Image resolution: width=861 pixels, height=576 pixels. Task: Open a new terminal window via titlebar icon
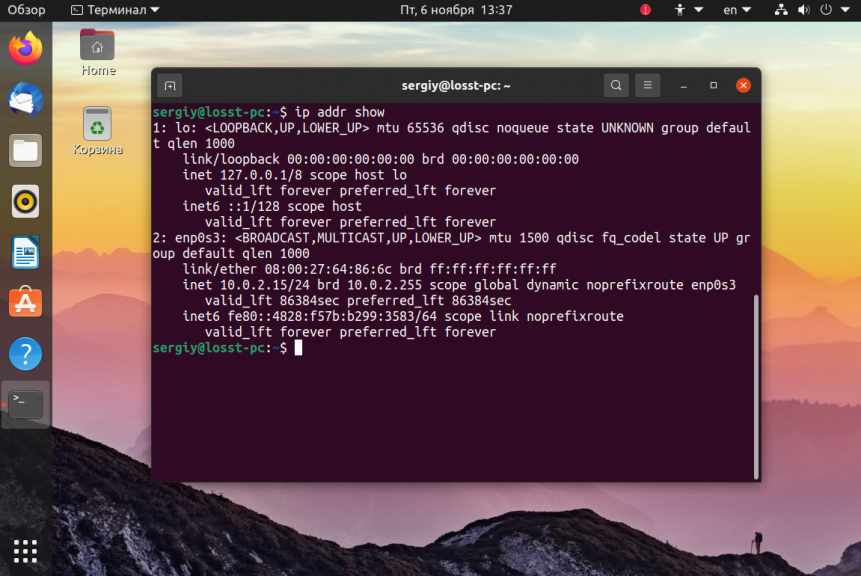coord(170,85)
